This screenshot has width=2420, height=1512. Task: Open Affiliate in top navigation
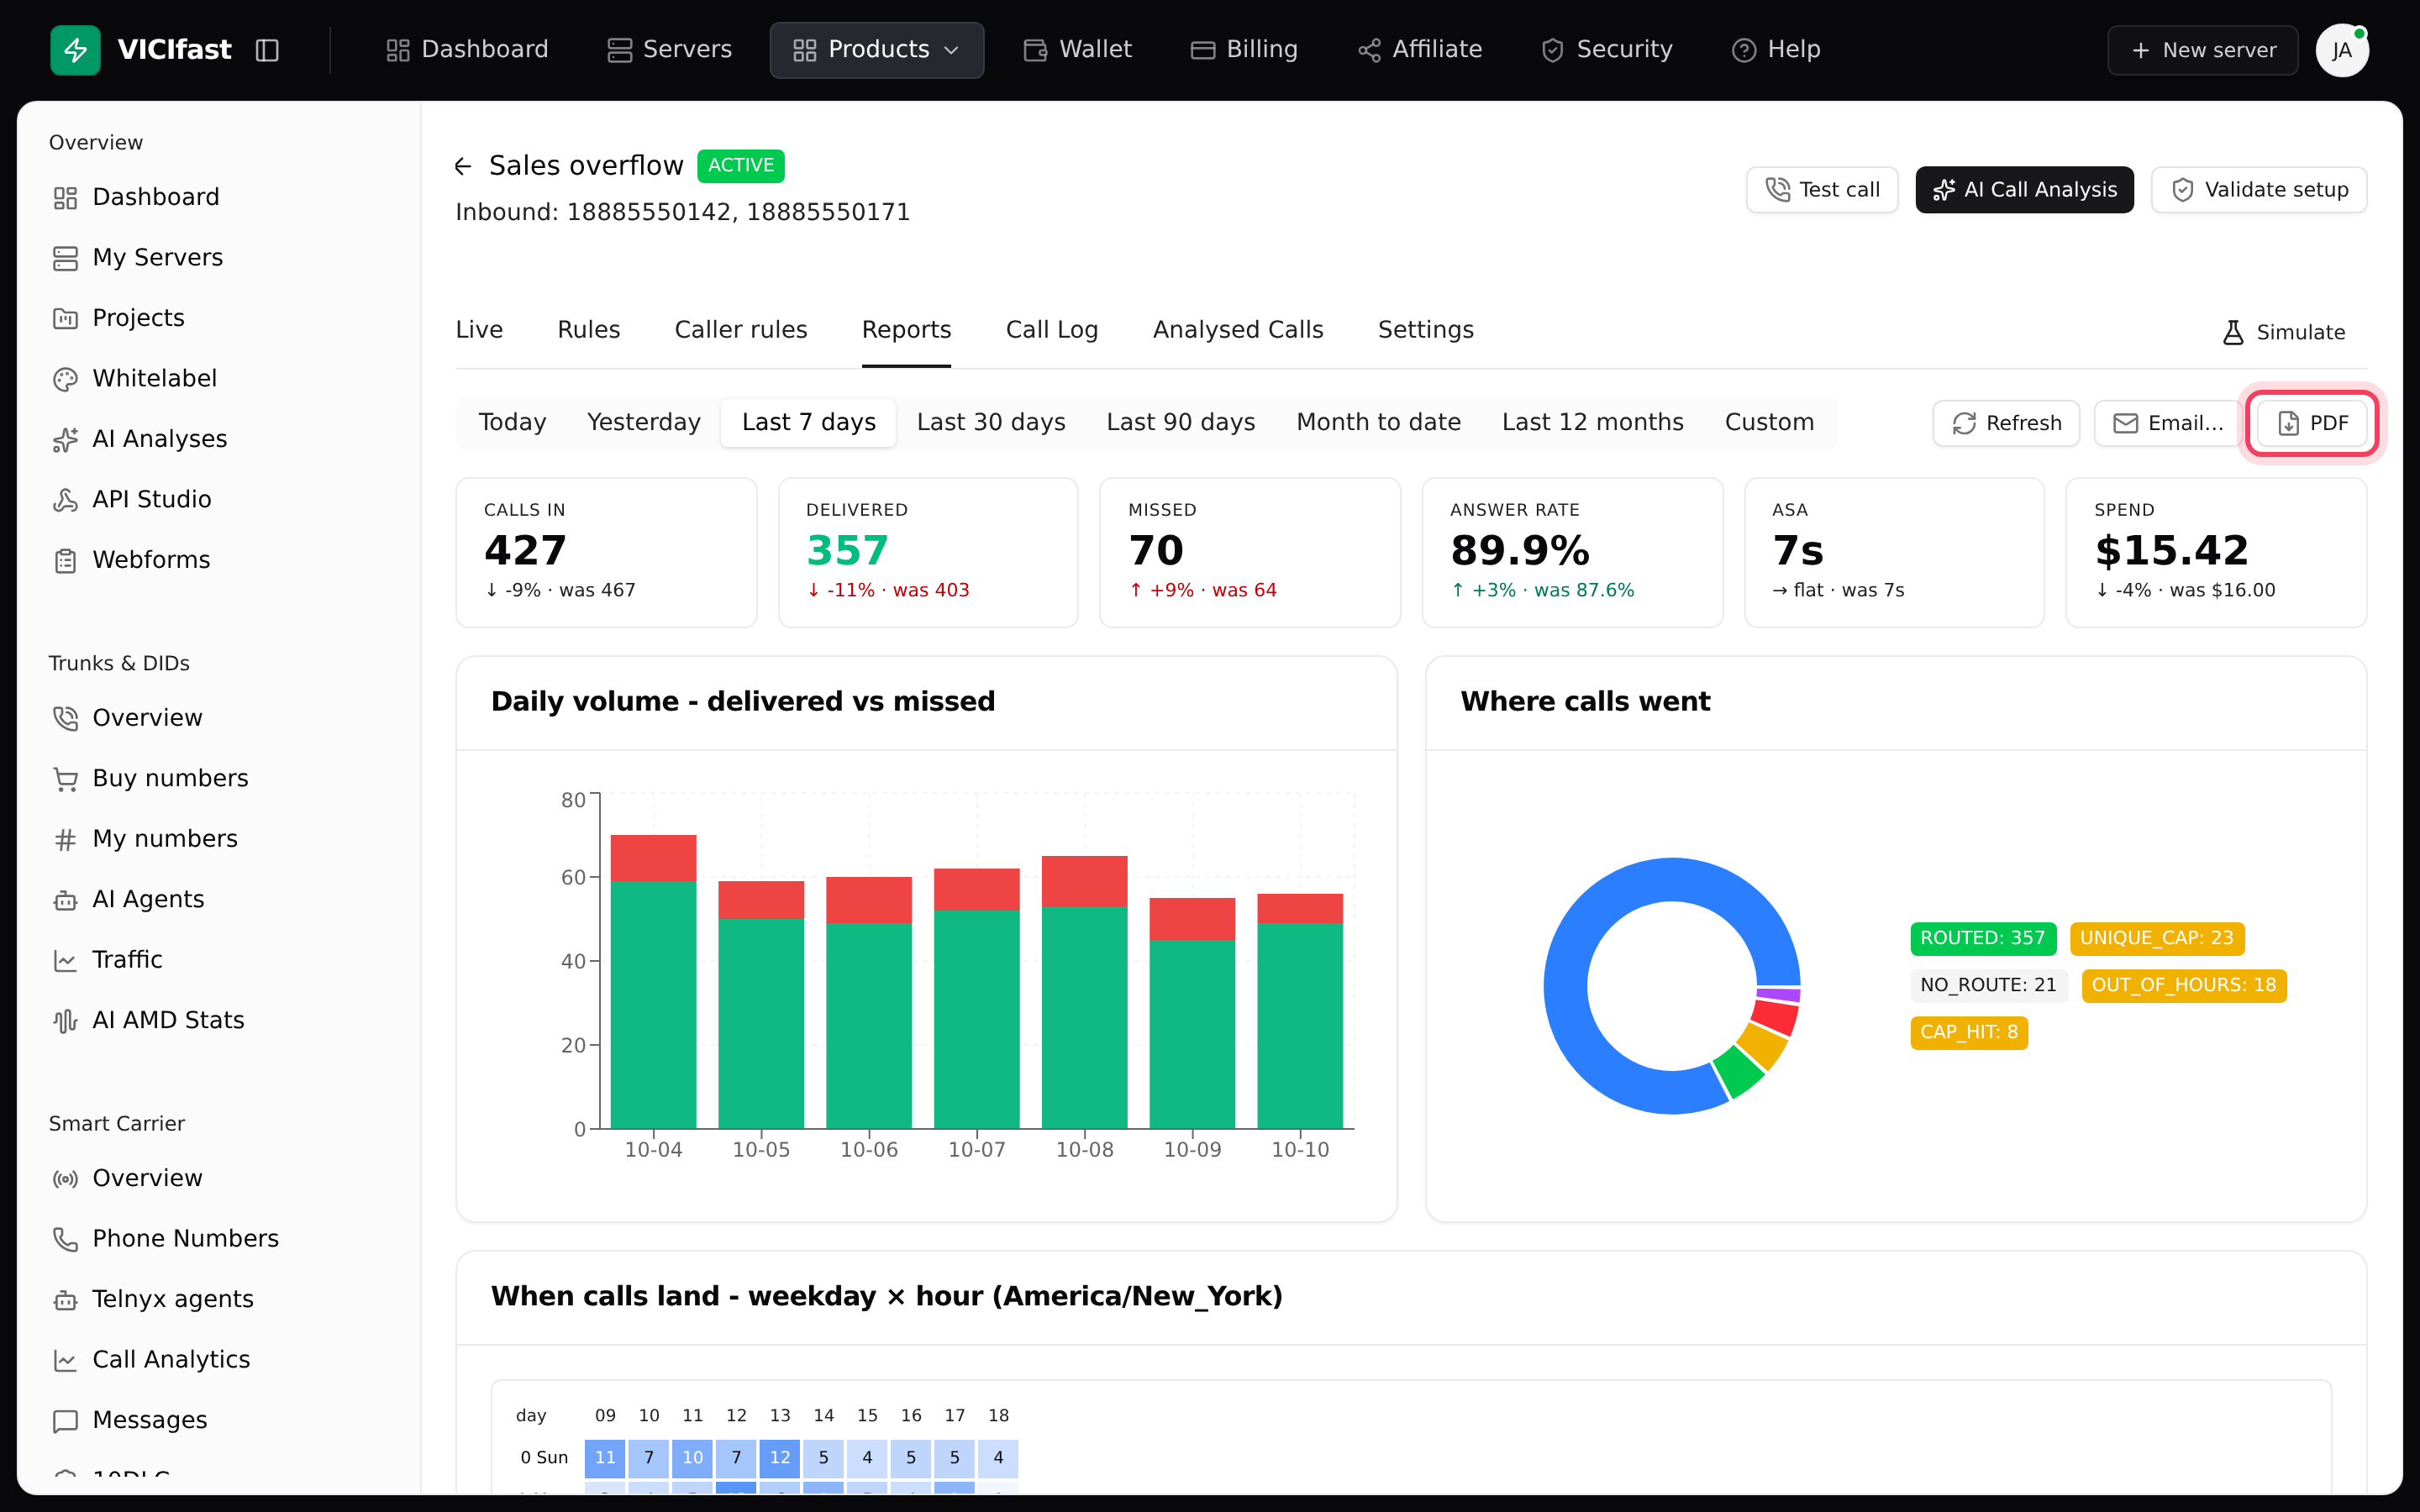tap(1420, 50)
